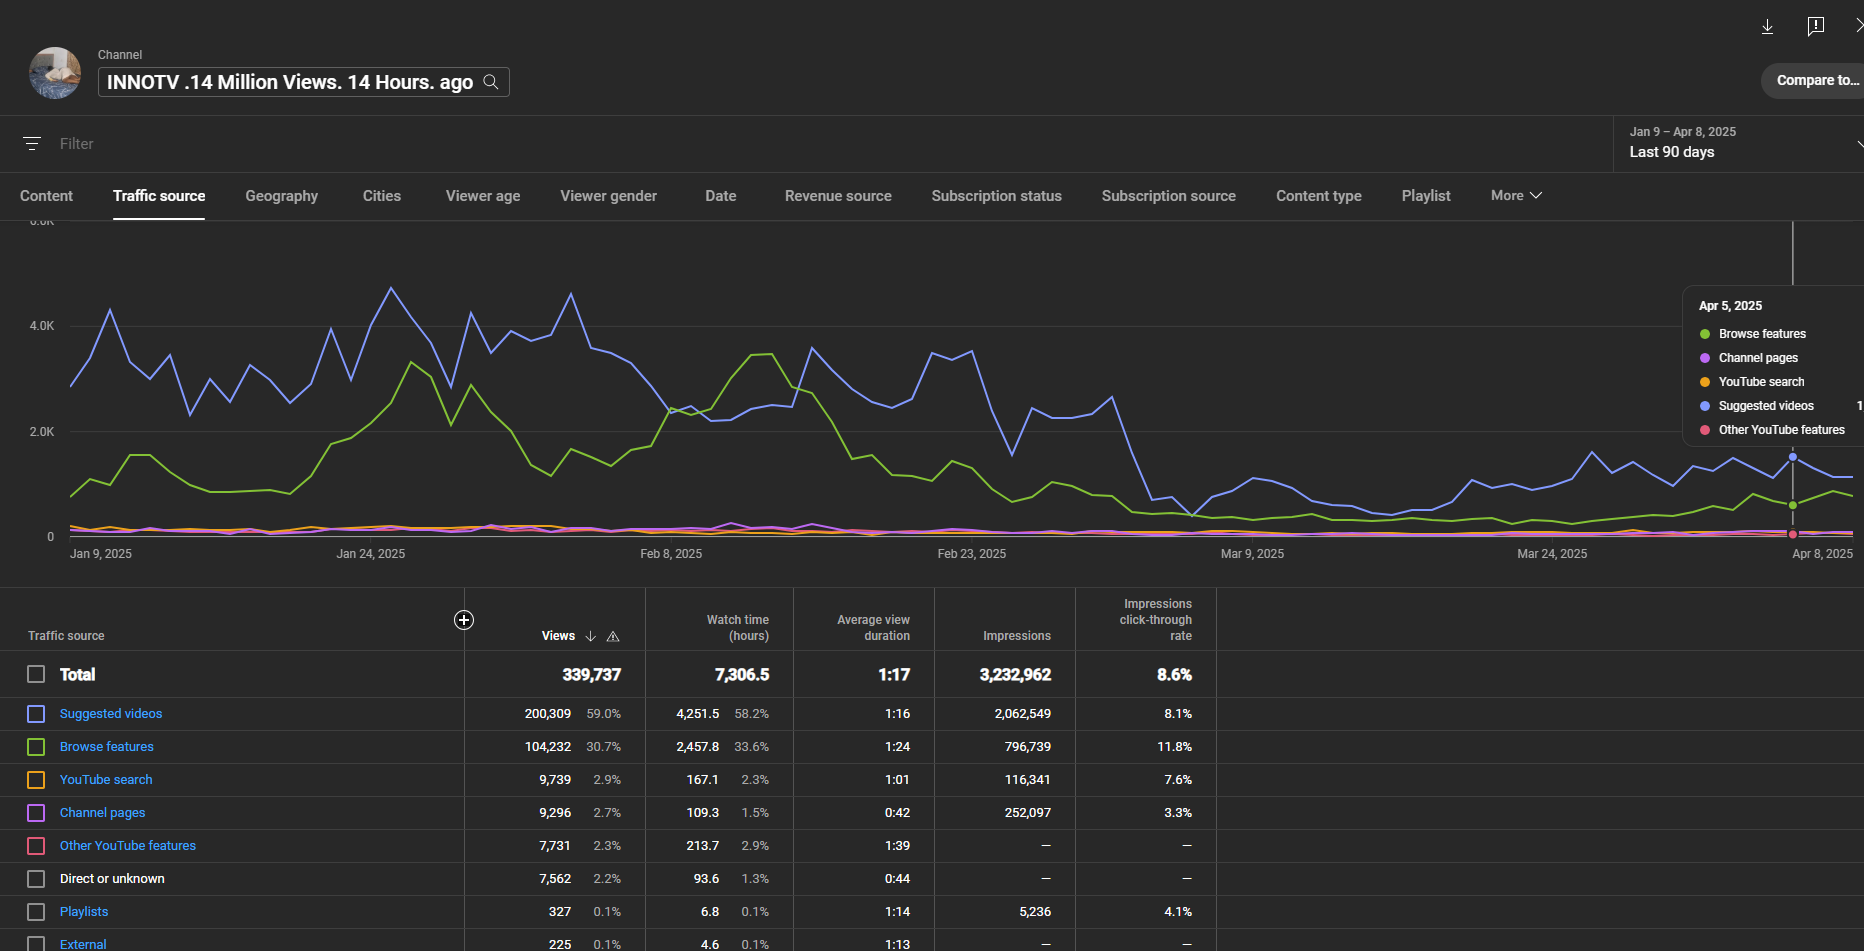Sort by Watch time (hours) column
This screenshot has width=1864, height=951.
tap(738, 628)
